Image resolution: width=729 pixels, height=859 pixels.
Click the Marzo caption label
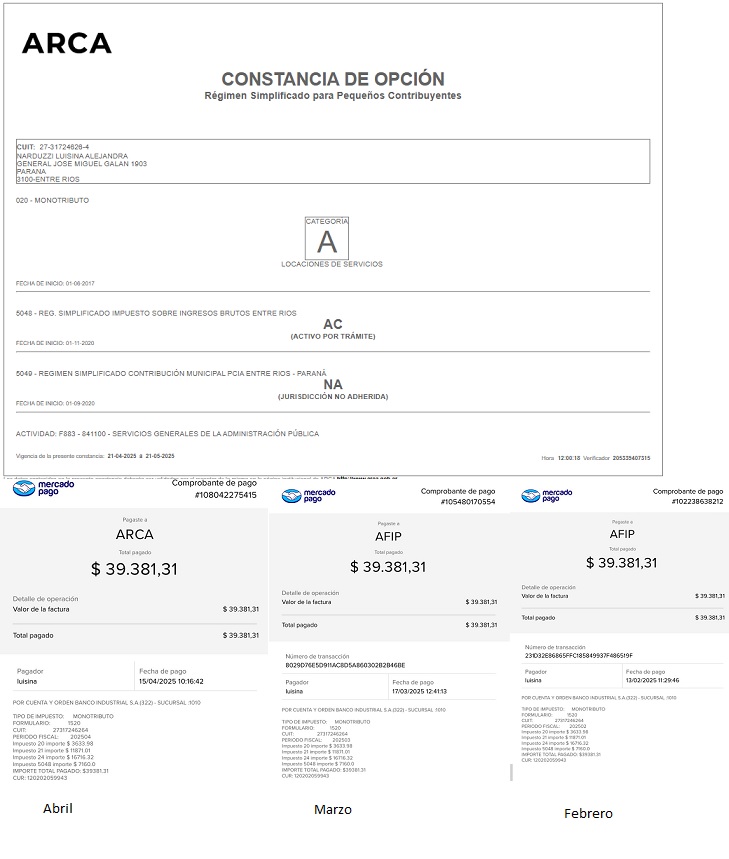point(332,810)
